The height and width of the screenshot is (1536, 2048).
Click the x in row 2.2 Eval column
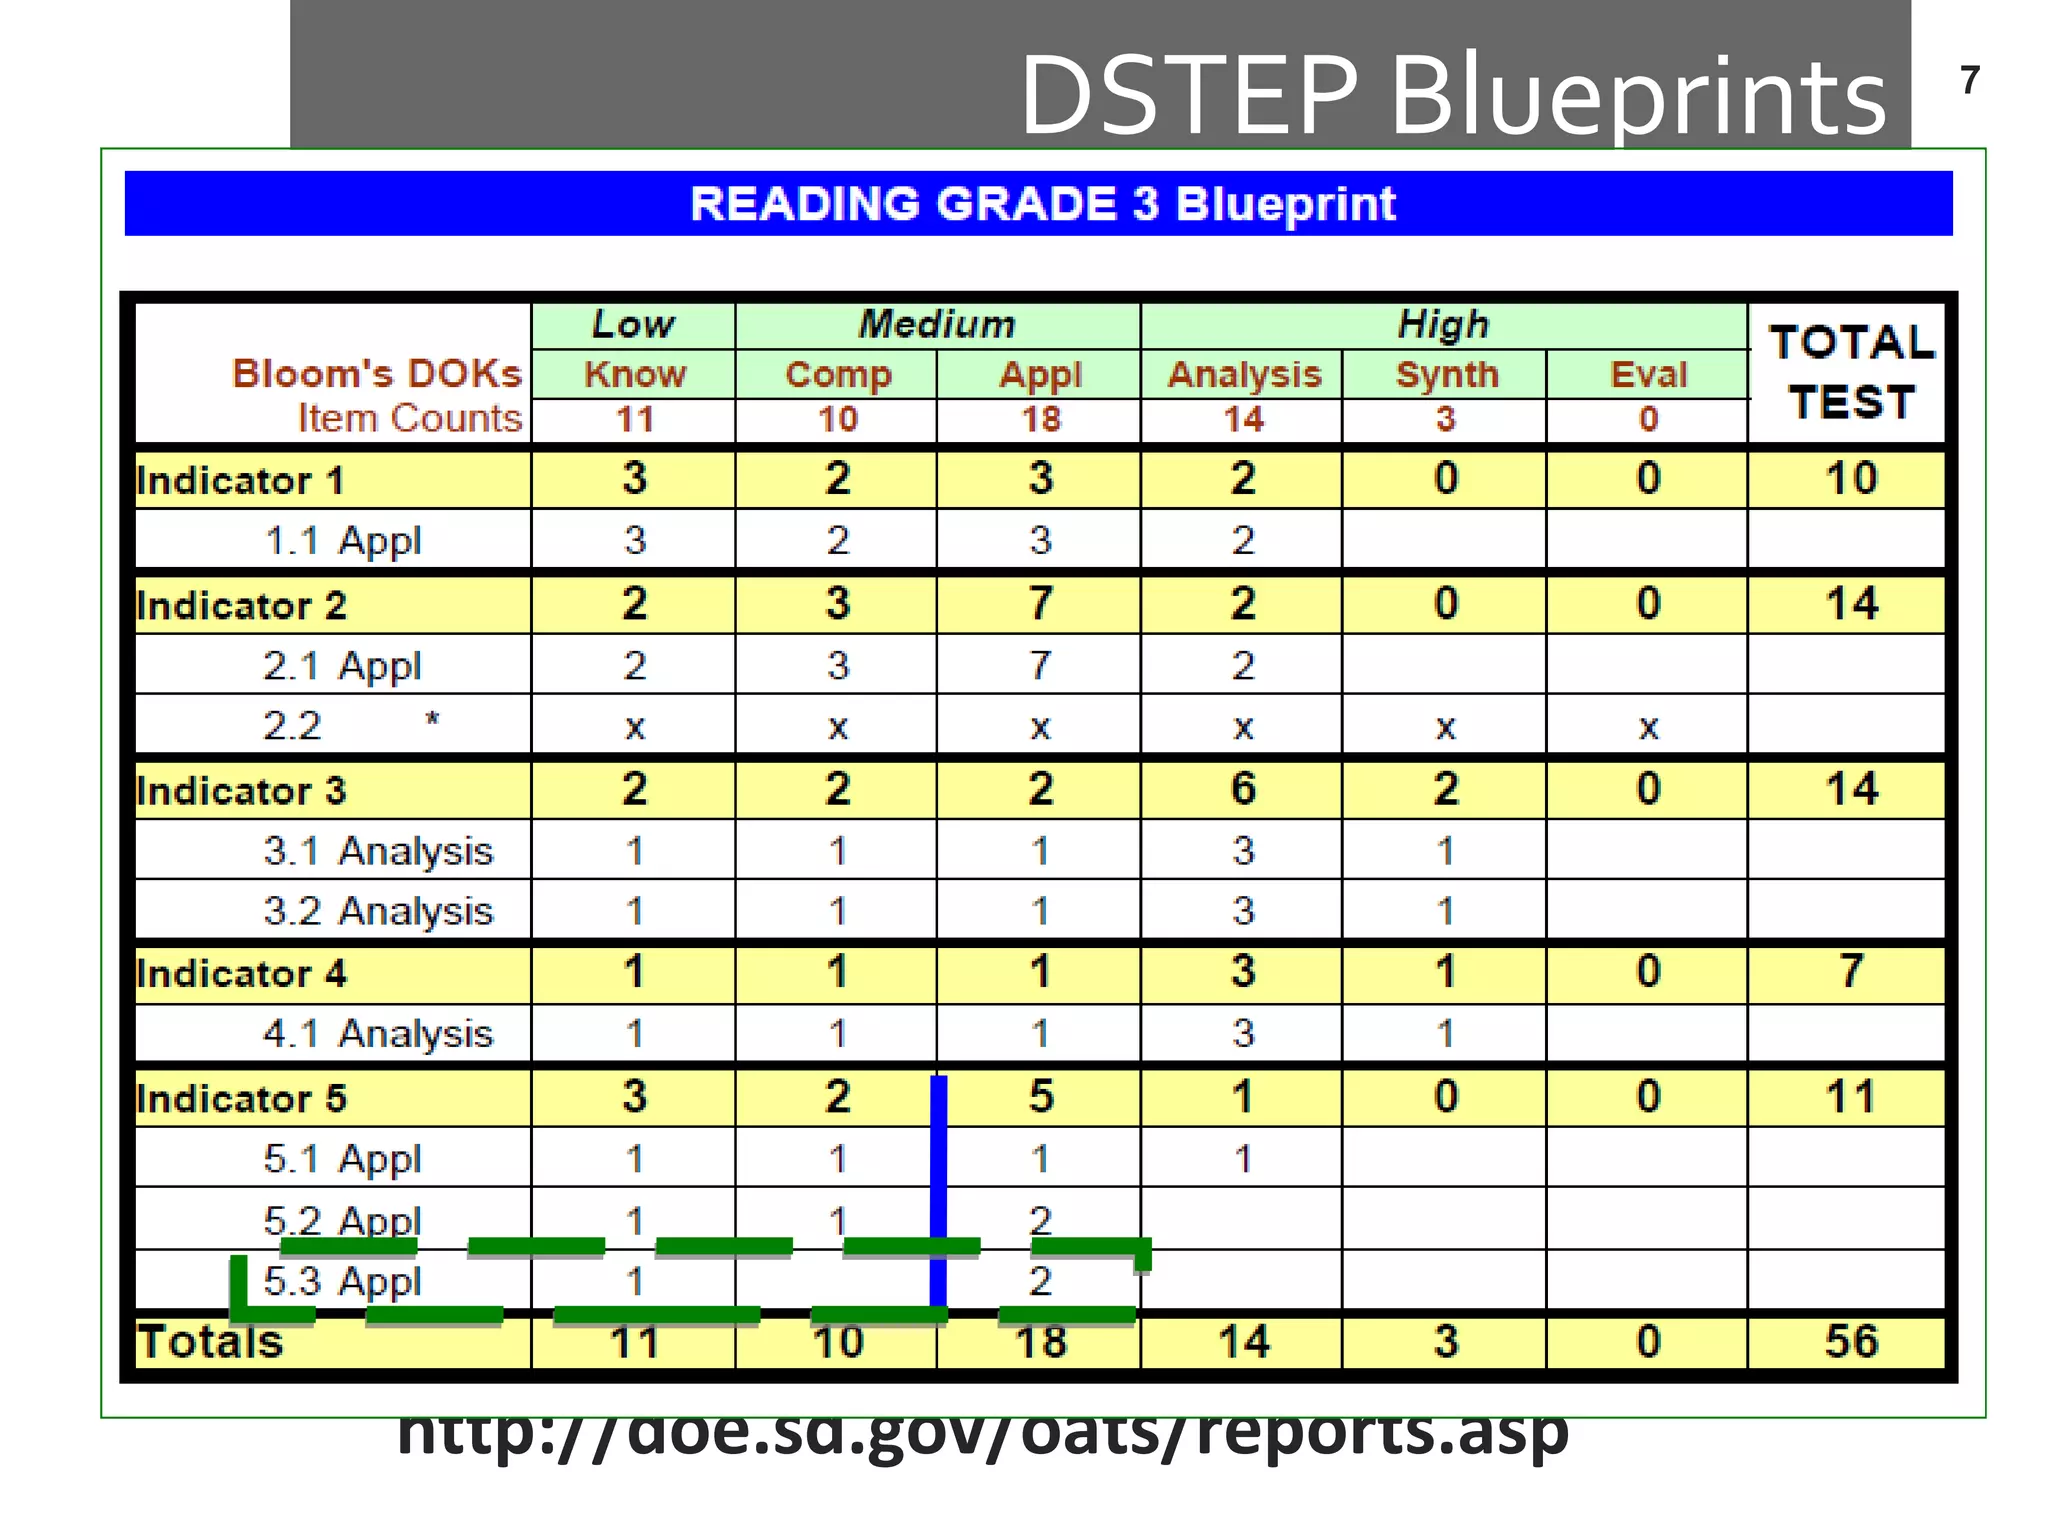pyautogui.click(x=1648, y=728)
